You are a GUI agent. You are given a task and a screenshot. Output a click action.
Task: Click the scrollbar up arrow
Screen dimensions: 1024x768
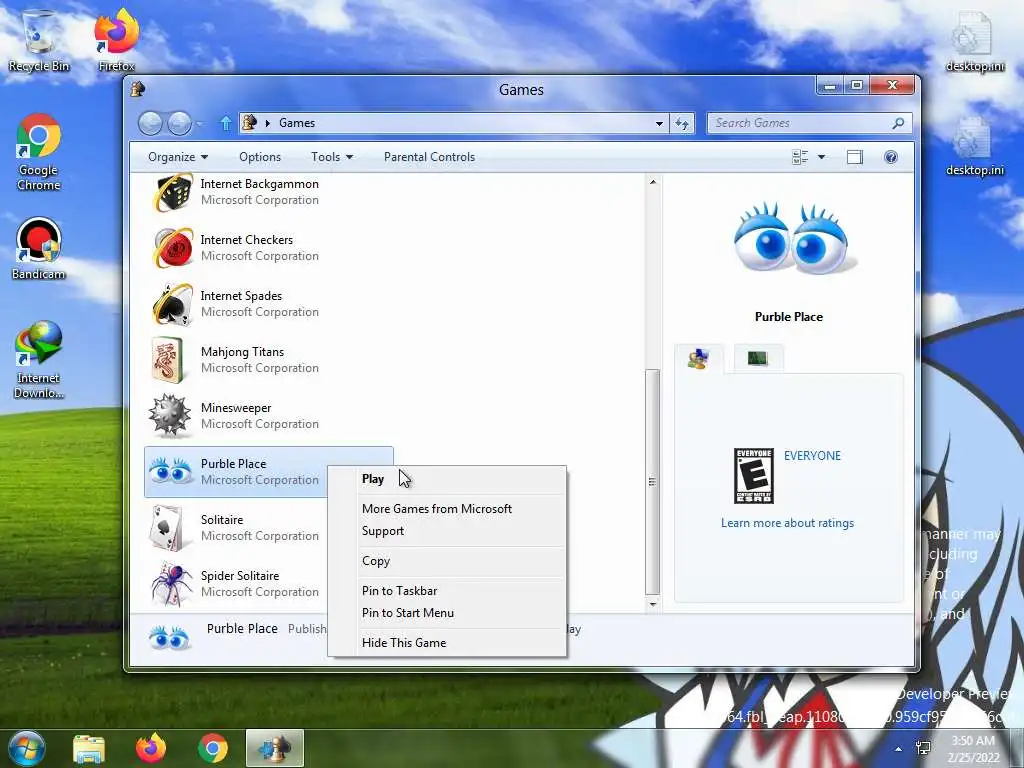pos(652,182)
